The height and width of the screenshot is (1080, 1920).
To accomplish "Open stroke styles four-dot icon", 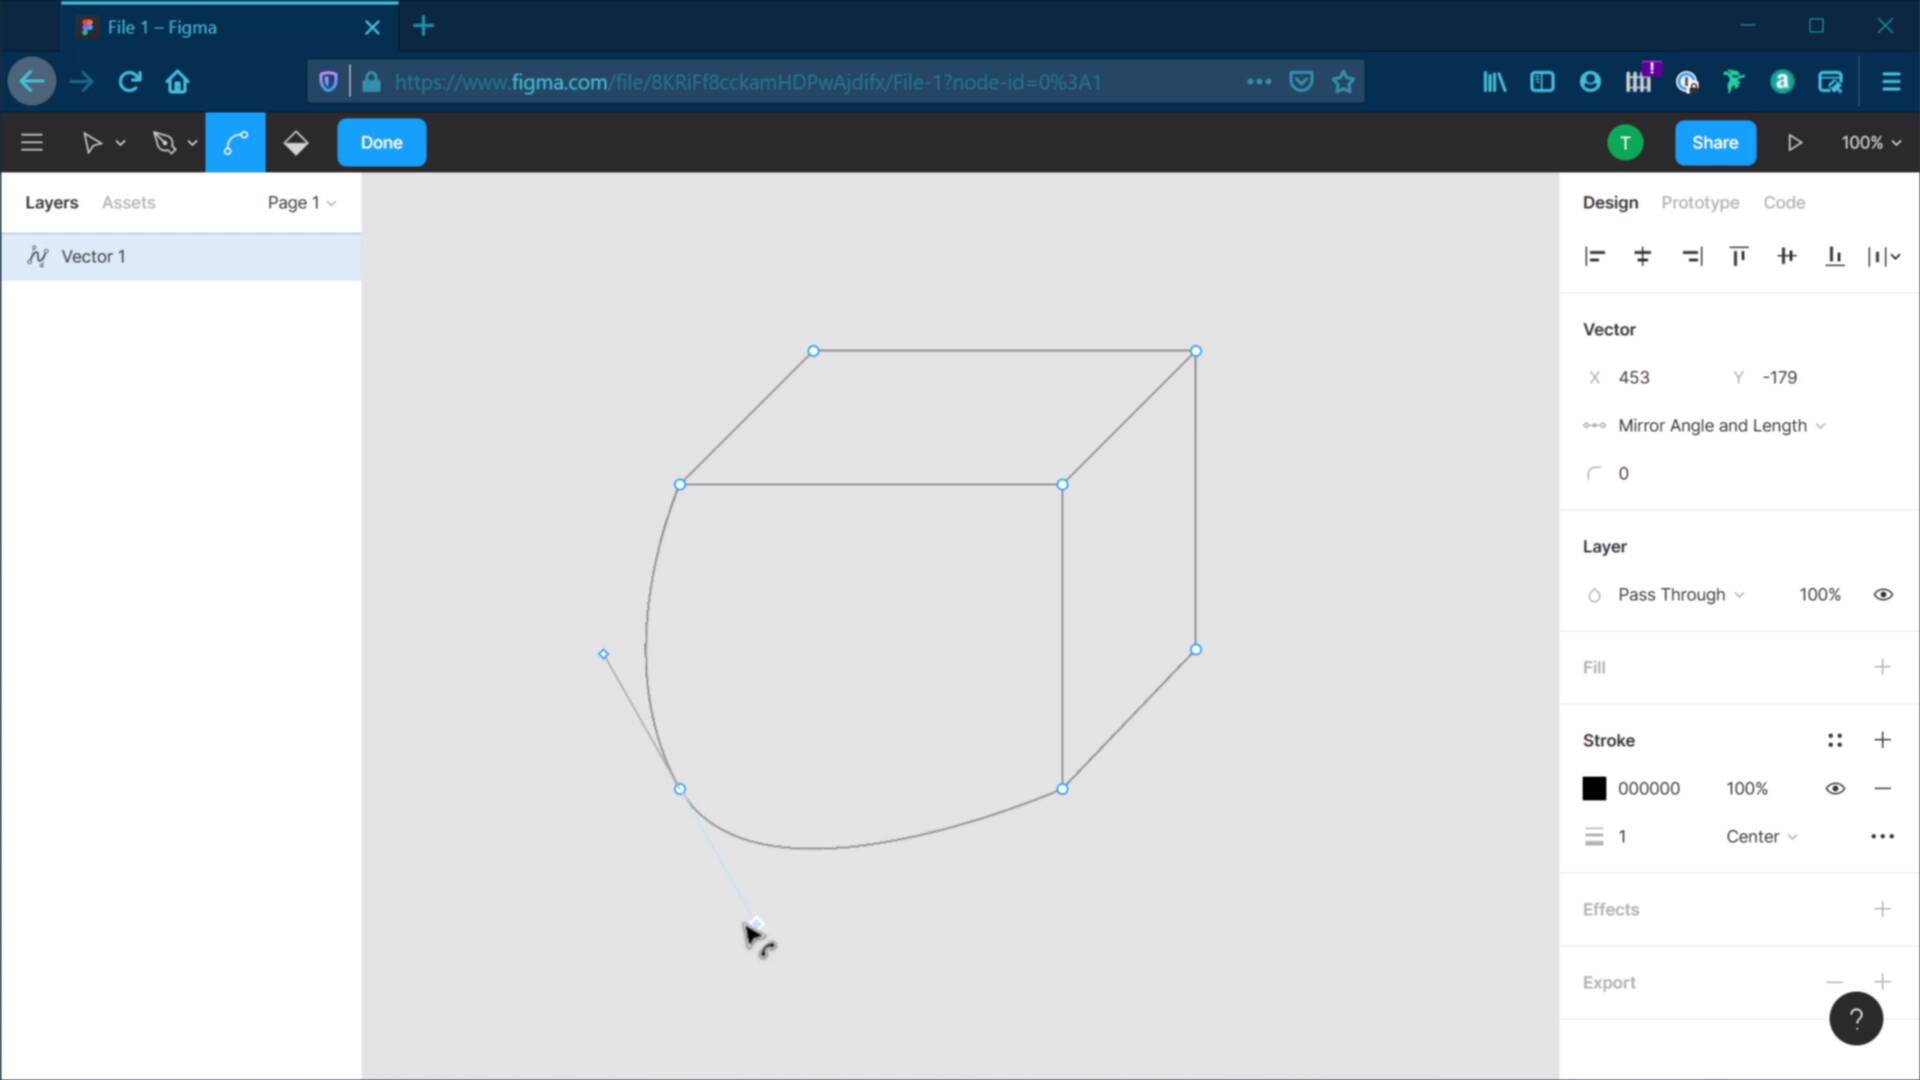I will click(1835, 740).
